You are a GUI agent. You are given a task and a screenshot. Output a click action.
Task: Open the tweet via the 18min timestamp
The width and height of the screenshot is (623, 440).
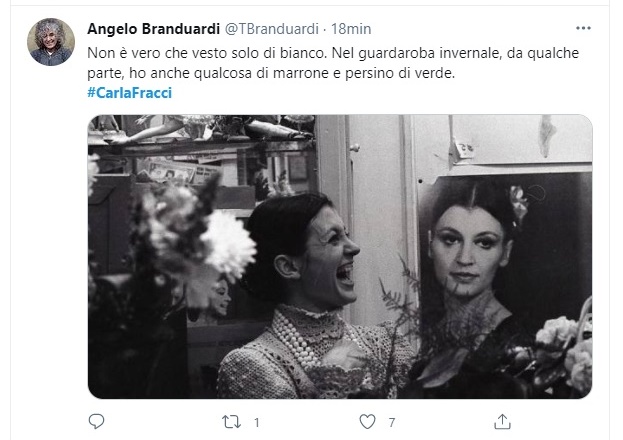tap(351, 29)
